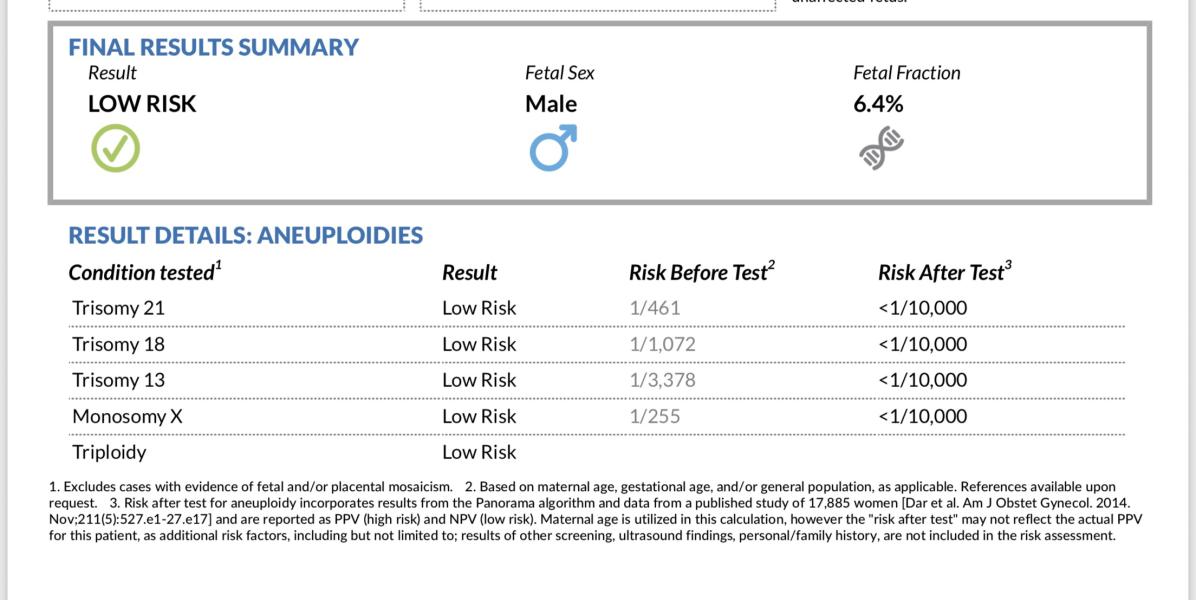
Task: Click the green Low Risk checkmark icon
Action: [115, 148]
